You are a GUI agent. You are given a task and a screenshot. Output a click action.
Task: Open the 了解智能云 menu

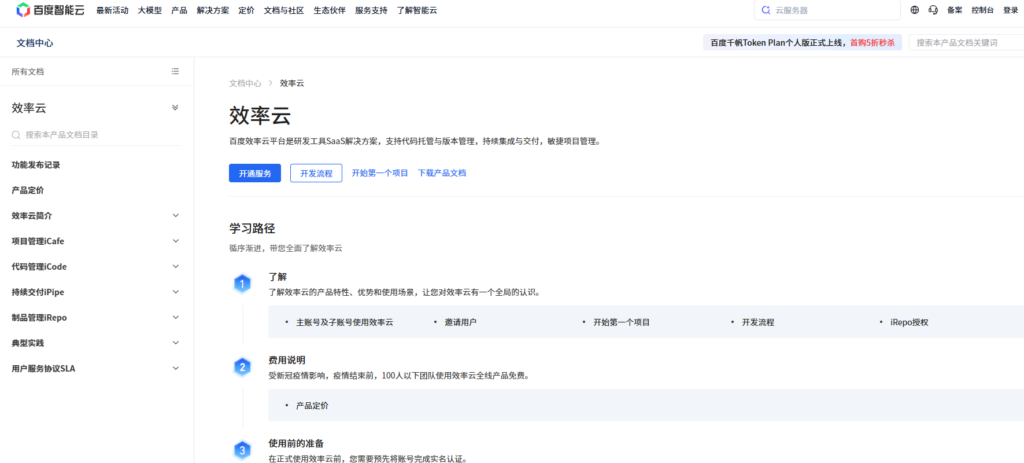point(417,10)
